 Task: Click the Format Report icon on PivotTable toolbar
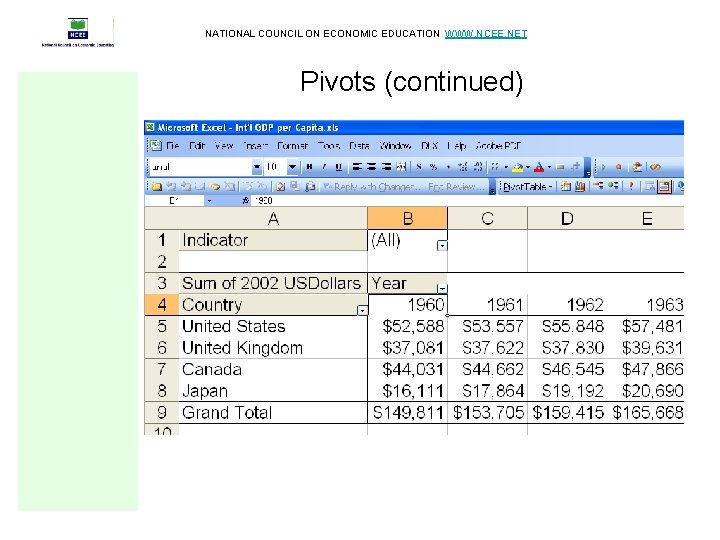click(x=566, y=186)
